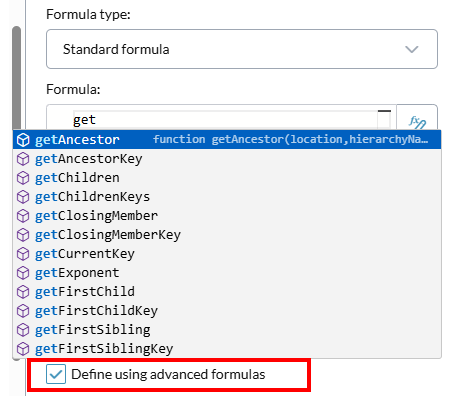The height and width of the screenshot is (396, 454).
Task: Click the Standard formula dropdown chevron
Action: pyautogui.click(x=412, y=49)
